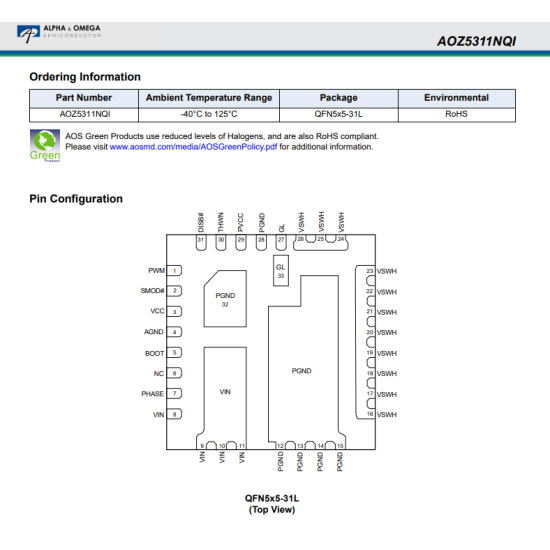Click pin number 11 at bottom edge

tap(242, 446)
